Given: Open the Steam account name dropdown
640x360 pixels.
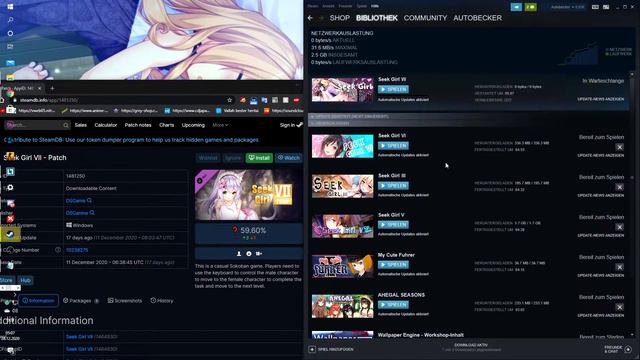Looking at the screenshot, I should tap(567, 7).
